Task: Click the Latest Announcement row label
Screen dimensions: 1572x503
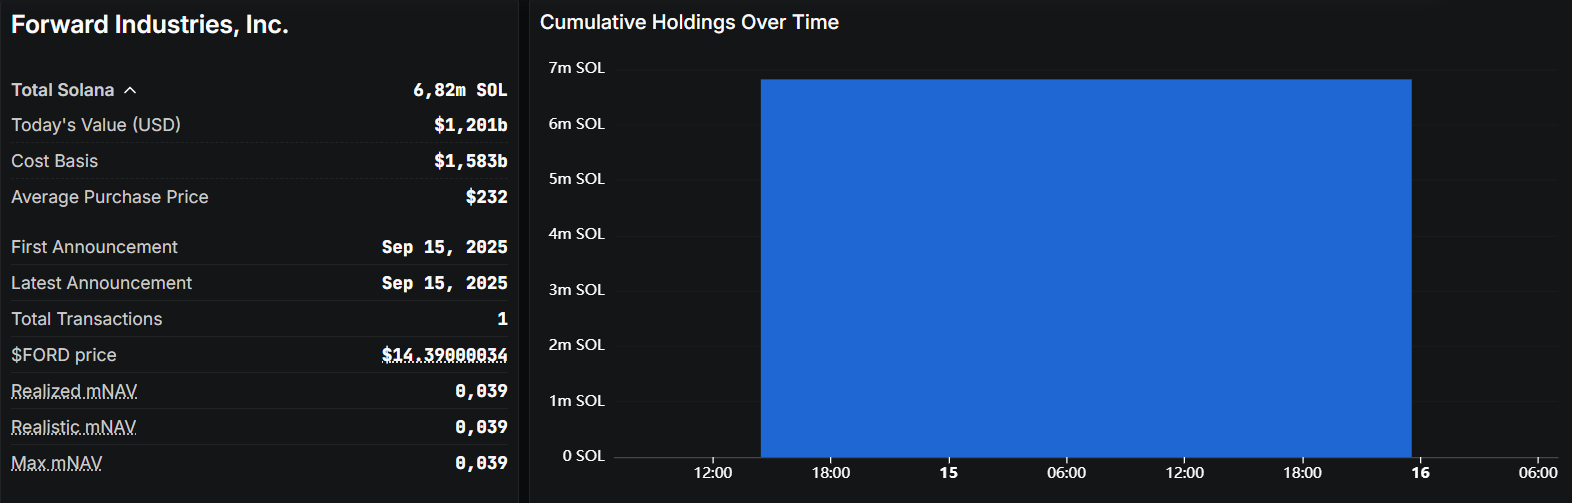Action: 101,283
